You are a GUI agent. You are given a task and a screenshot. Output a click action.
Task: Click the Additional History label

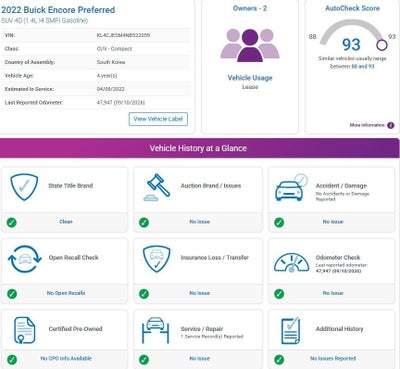340,329
